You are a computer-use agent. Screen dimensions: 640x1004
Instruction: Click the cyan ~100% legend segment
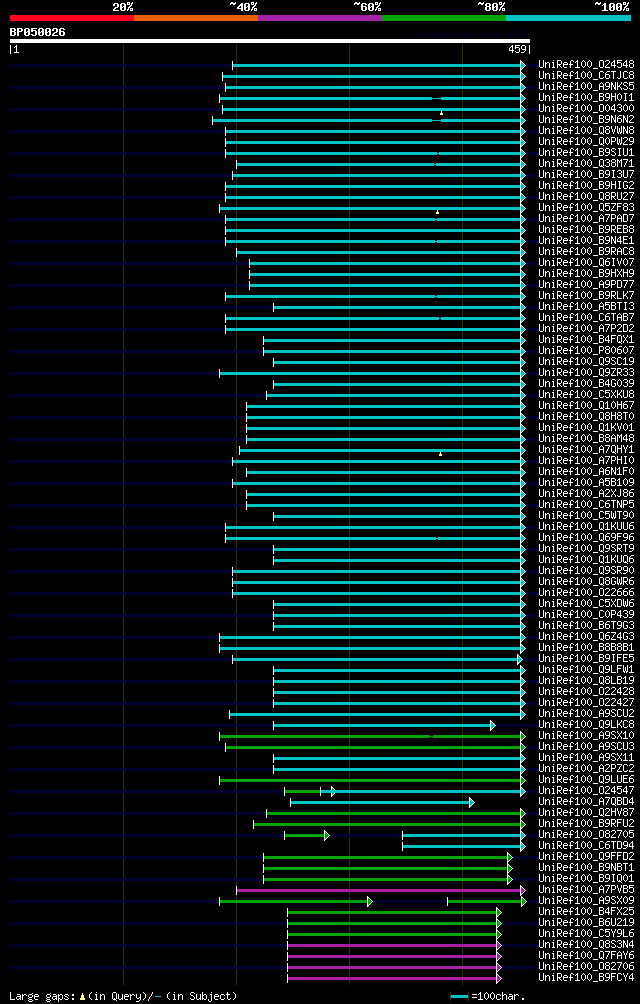pyautogui.click(x=568, y=18)
